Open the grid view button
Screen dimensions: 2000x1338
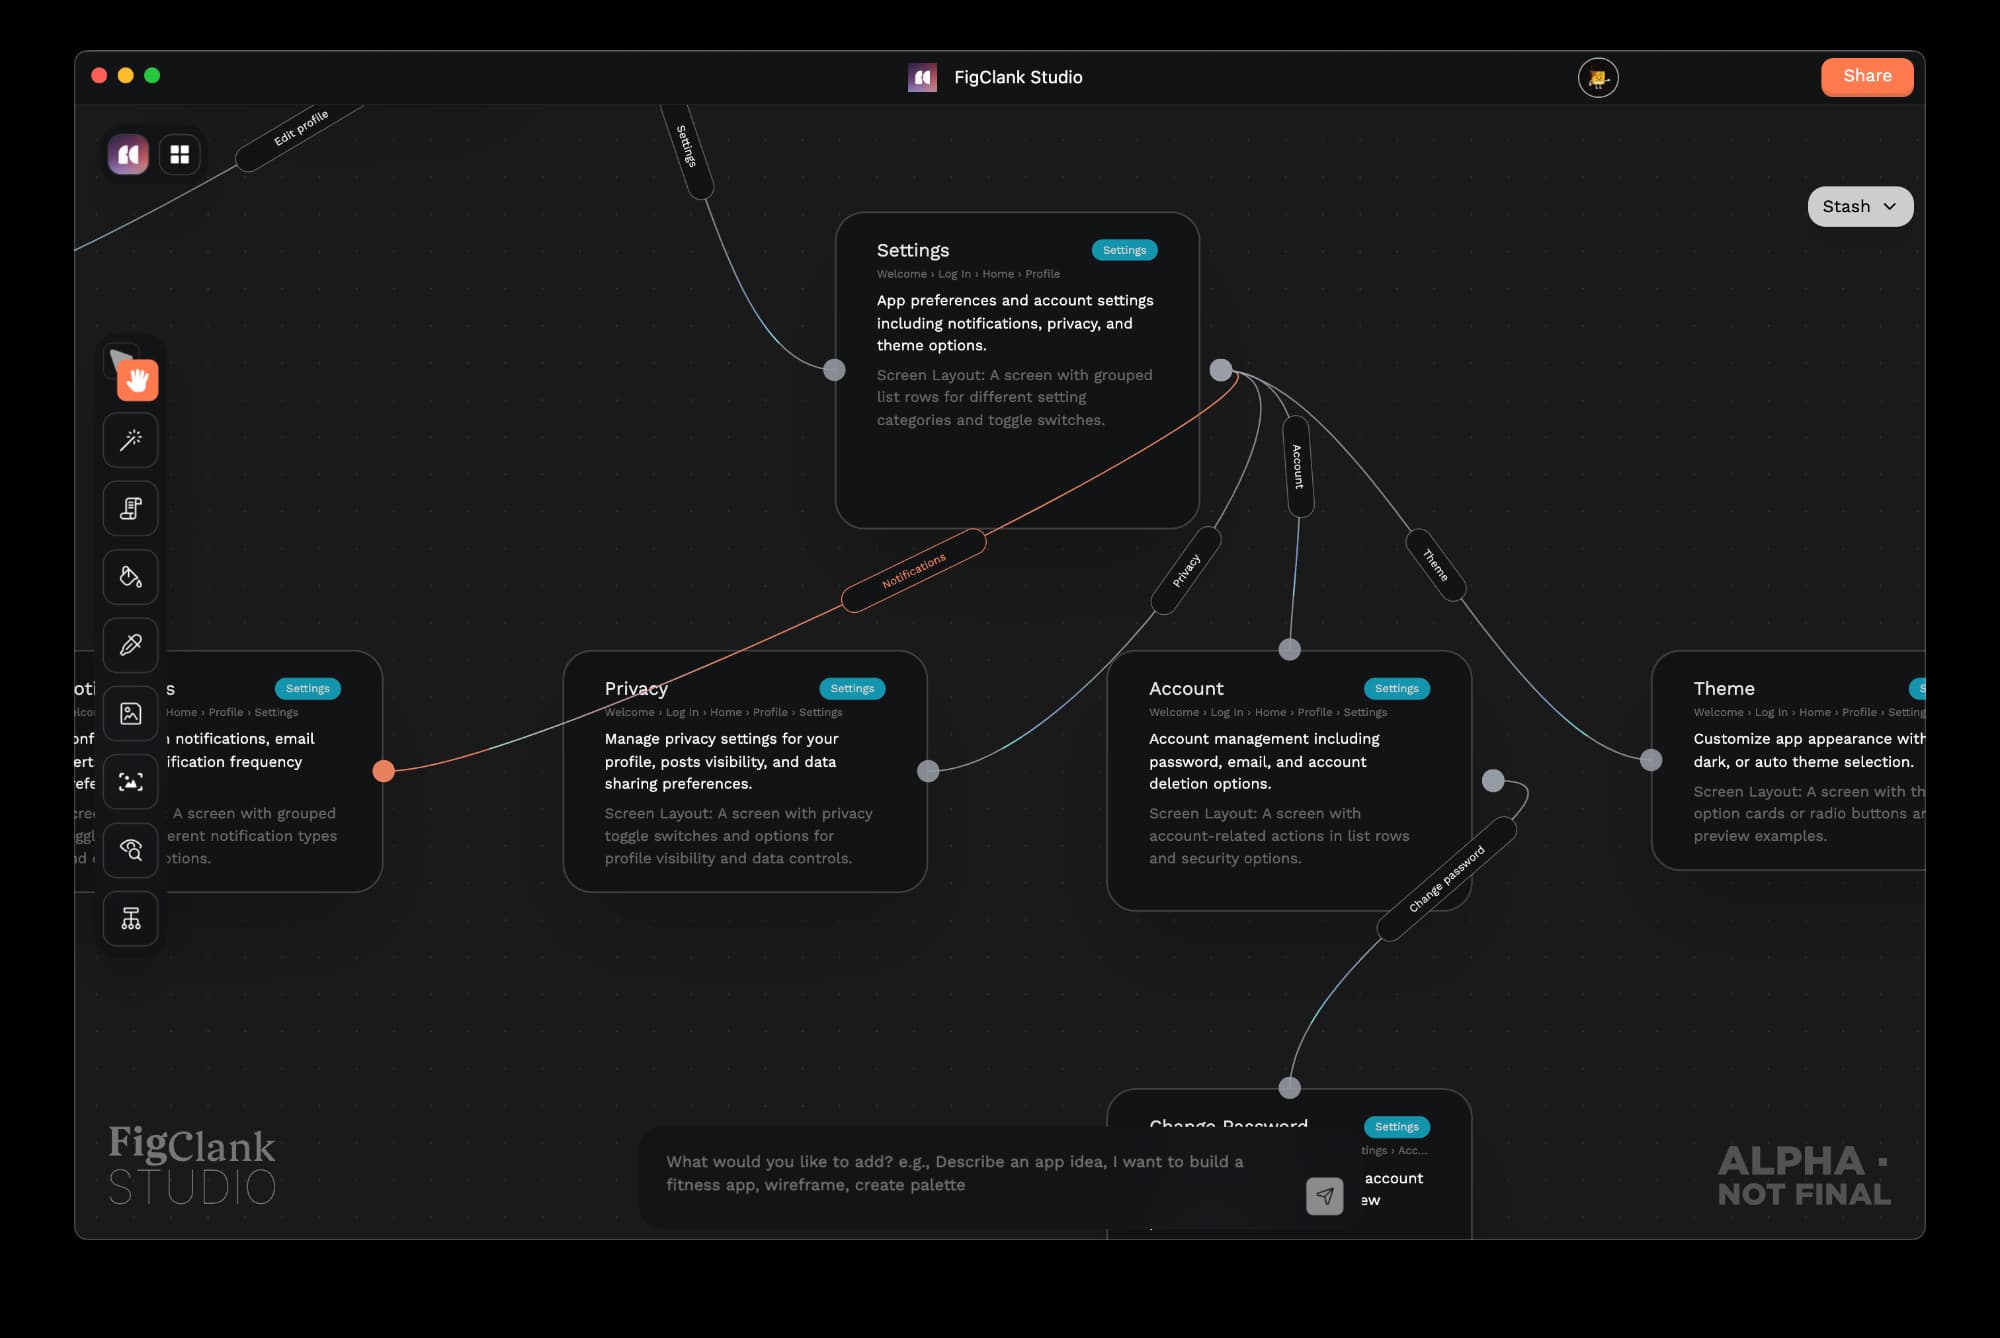(x=180, y=154)
